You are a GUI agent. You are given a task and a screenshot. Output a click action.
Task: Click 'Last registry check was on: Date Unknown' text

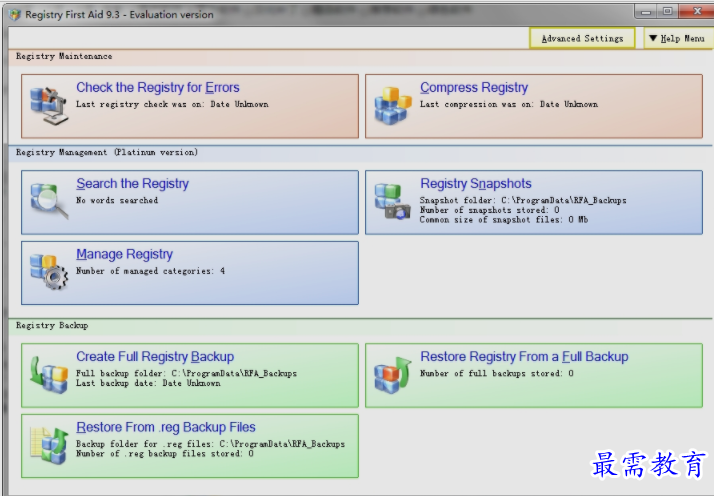[x=172, y=104]
